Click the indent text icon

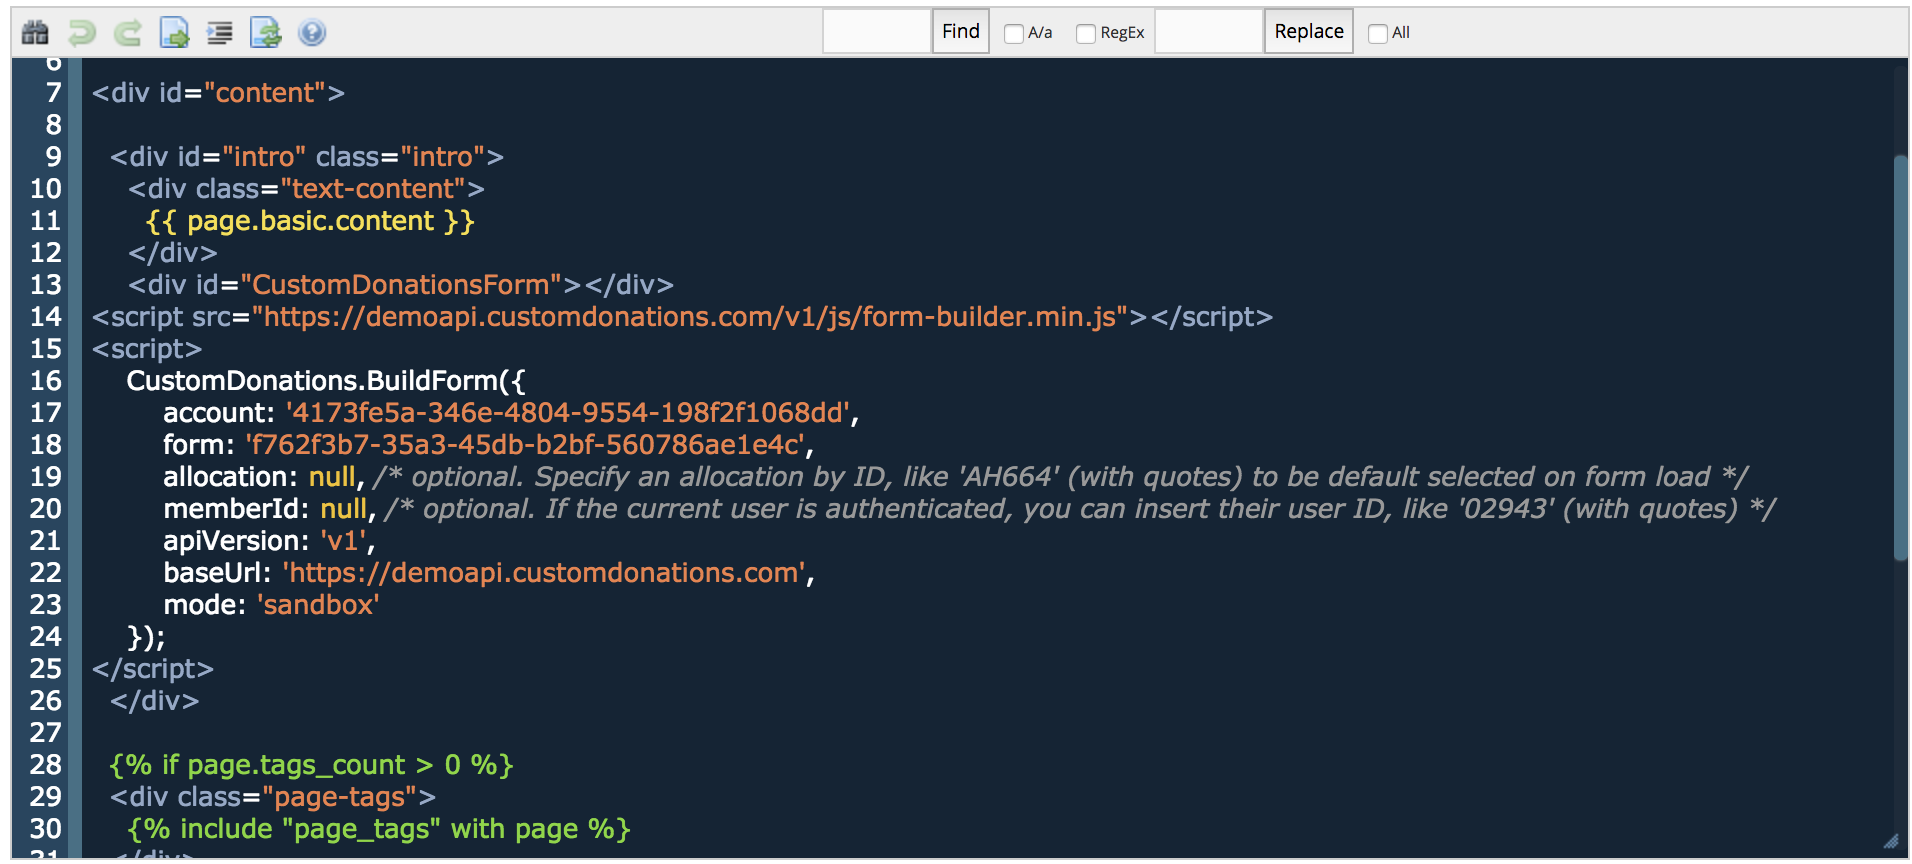tap(219, 33)
